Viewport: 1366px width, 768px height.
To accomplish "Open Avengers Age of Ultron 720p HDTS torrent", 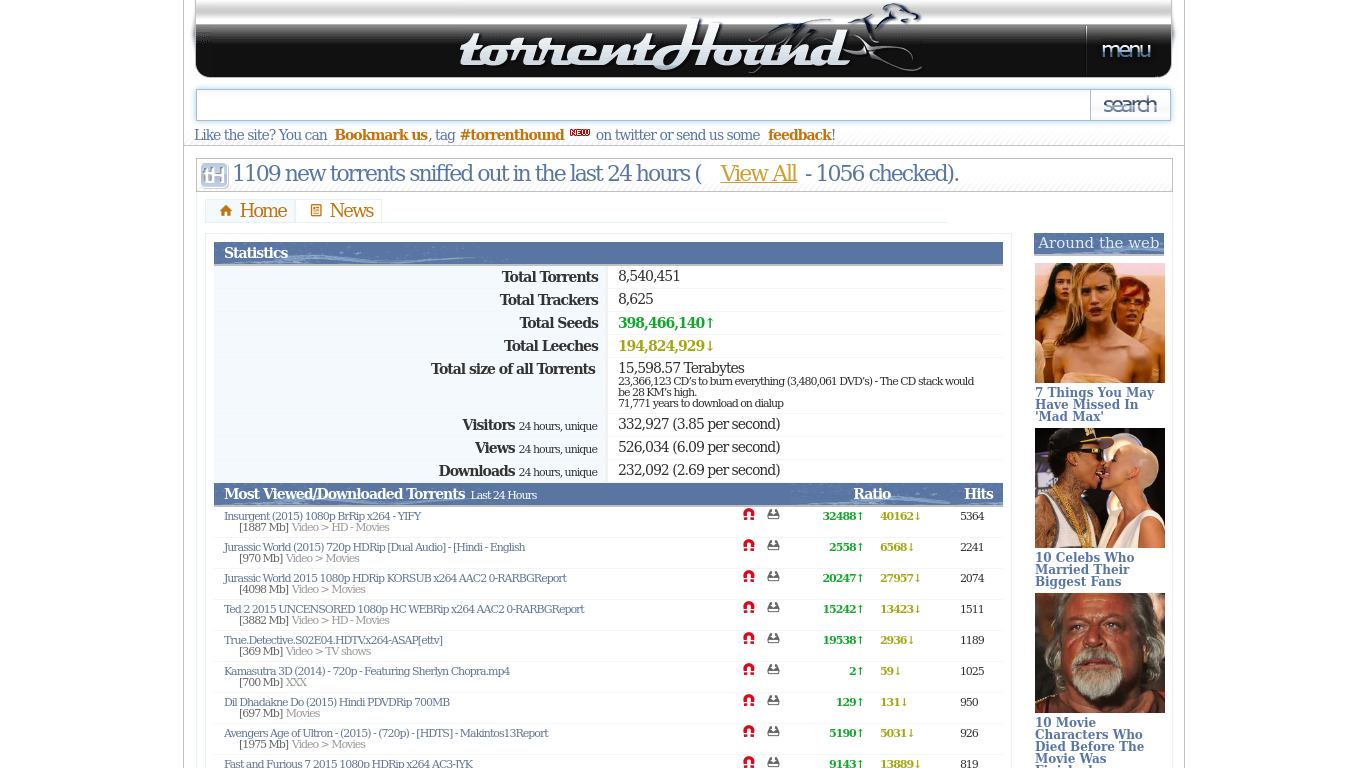I will (386, 733).
